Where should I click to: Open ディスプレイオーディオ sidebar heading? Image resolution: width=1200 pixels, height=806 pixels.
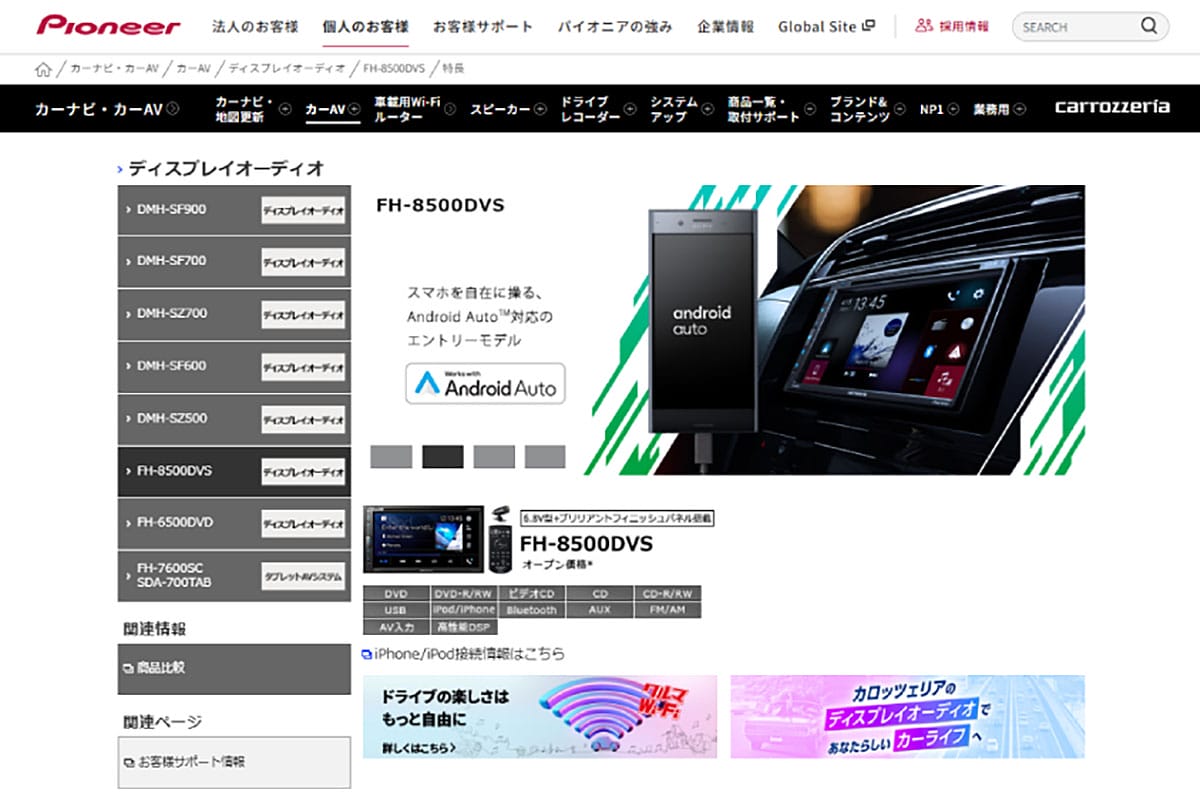click(226, 168)
